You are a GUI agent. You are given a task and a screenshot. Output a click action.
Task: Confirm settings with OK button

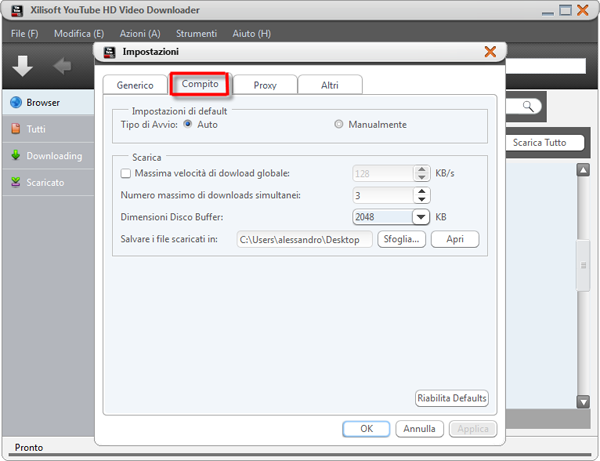(x=366, y=429)
